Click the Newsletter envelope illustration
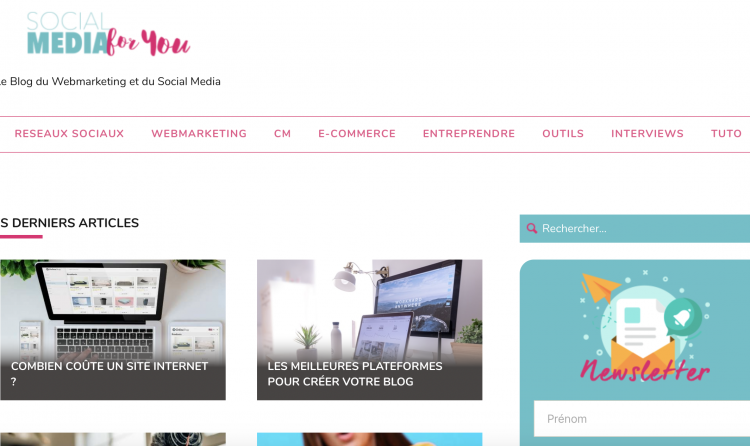Viewport: 750px width, 446px height. (645, 326)
